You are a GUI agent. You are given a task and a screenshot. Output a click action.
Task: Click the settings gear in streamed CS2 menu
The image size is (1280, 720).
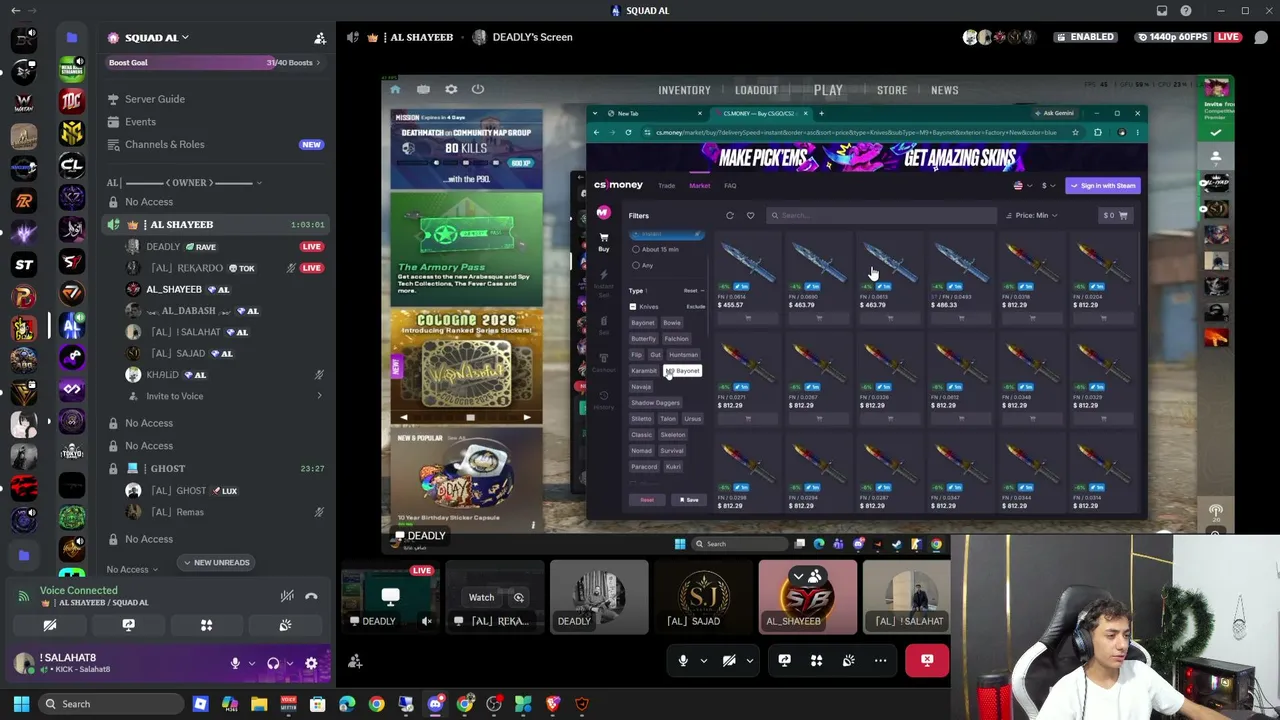pos(451,89)
